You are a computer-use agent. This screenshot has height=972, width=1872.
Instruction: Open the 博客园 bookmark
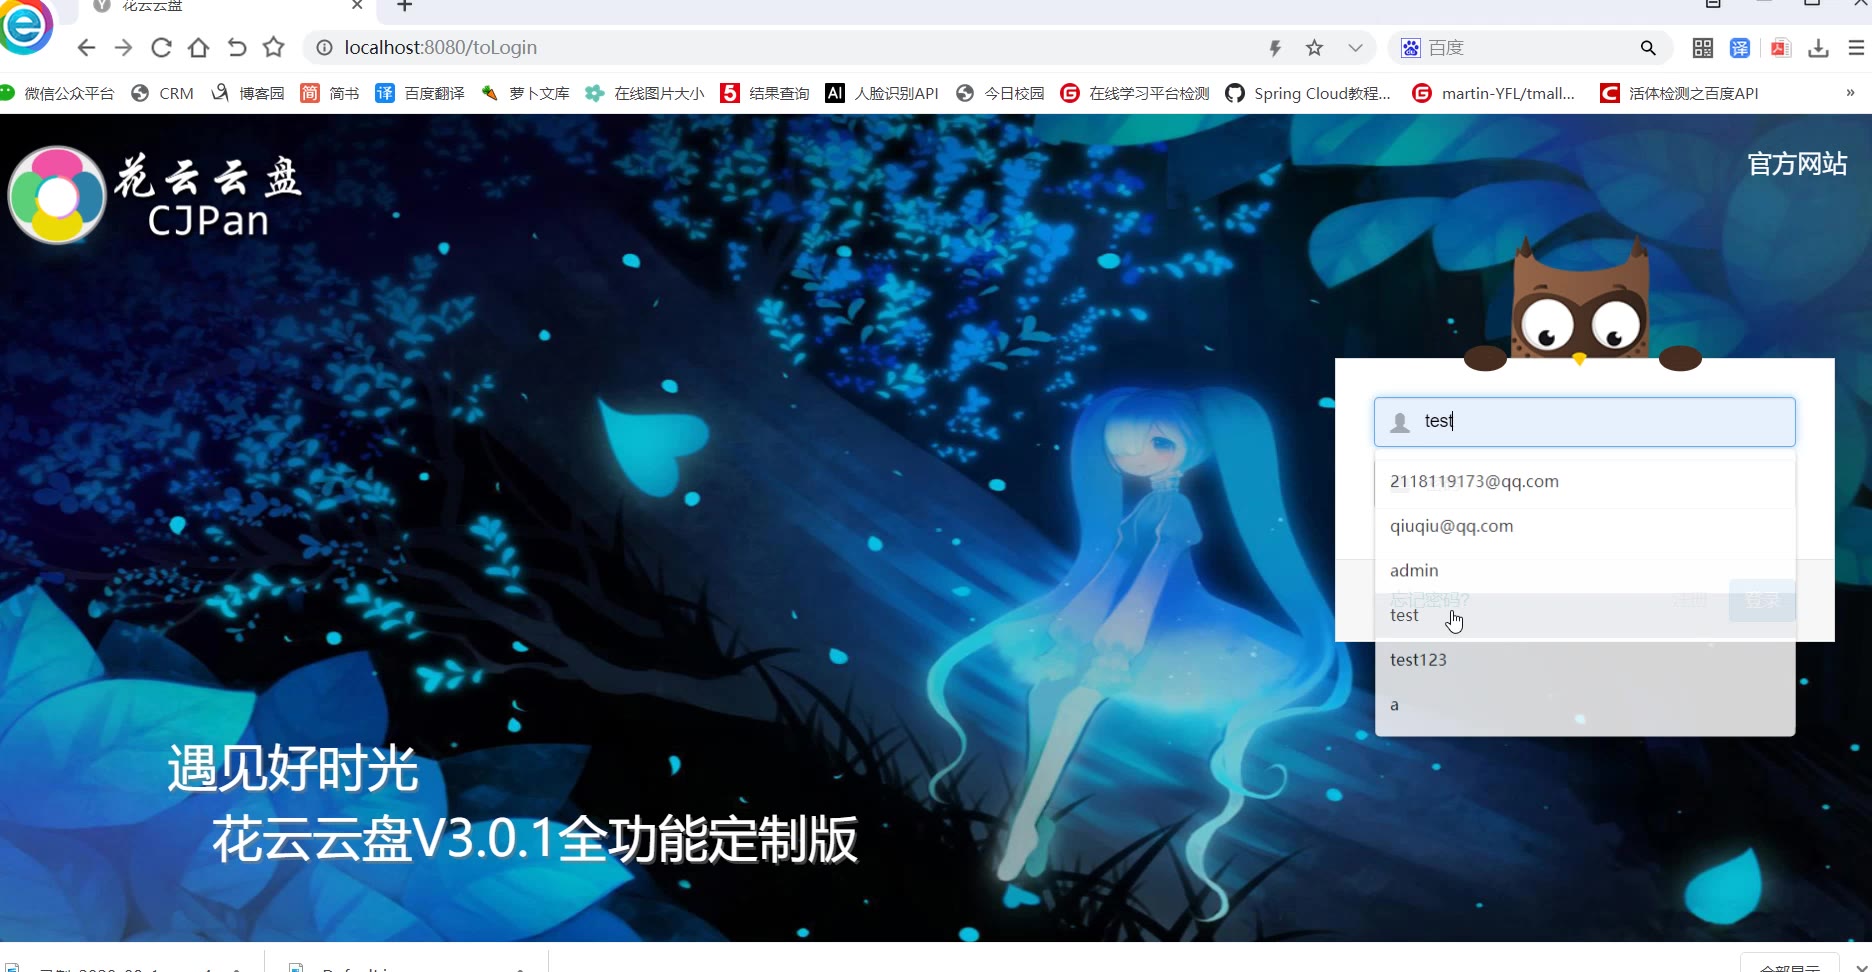click(x=248, y=93)
